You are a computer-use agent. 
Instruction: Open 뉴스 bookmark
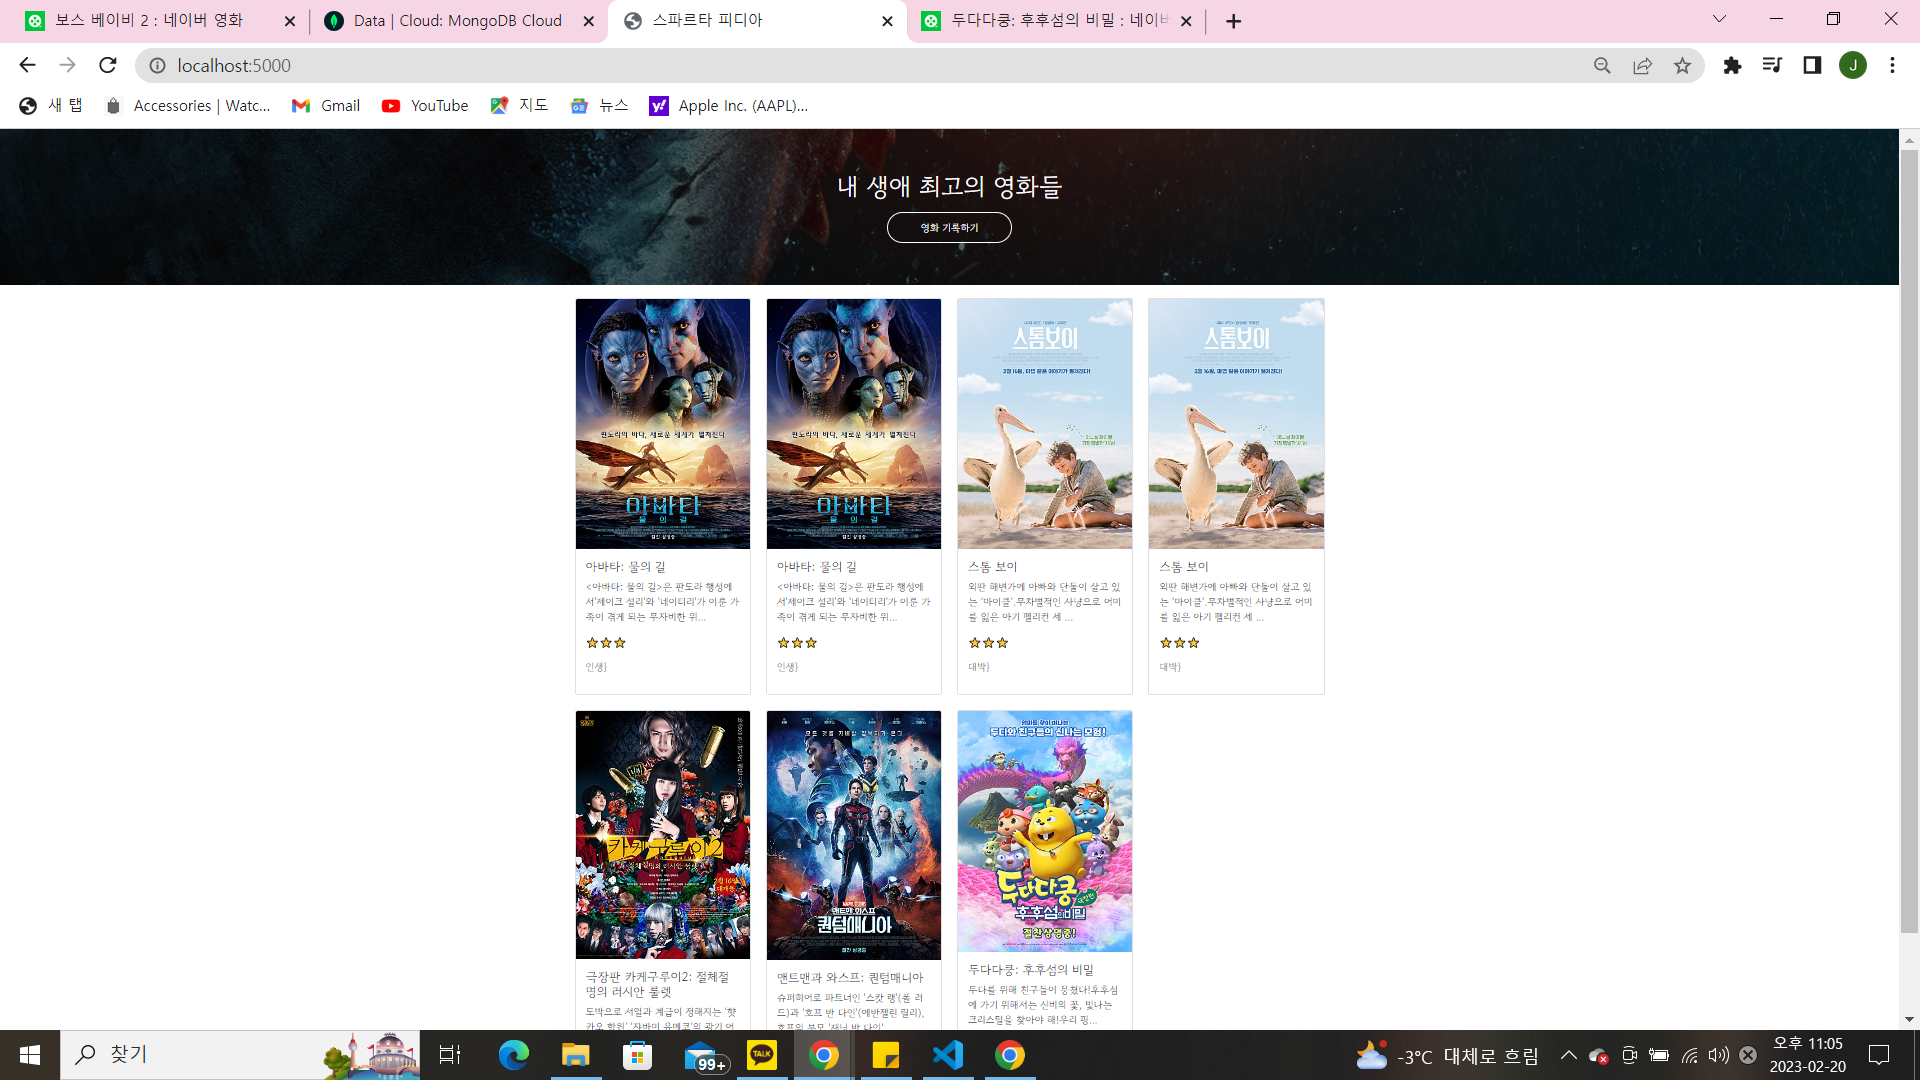[599, 105]
